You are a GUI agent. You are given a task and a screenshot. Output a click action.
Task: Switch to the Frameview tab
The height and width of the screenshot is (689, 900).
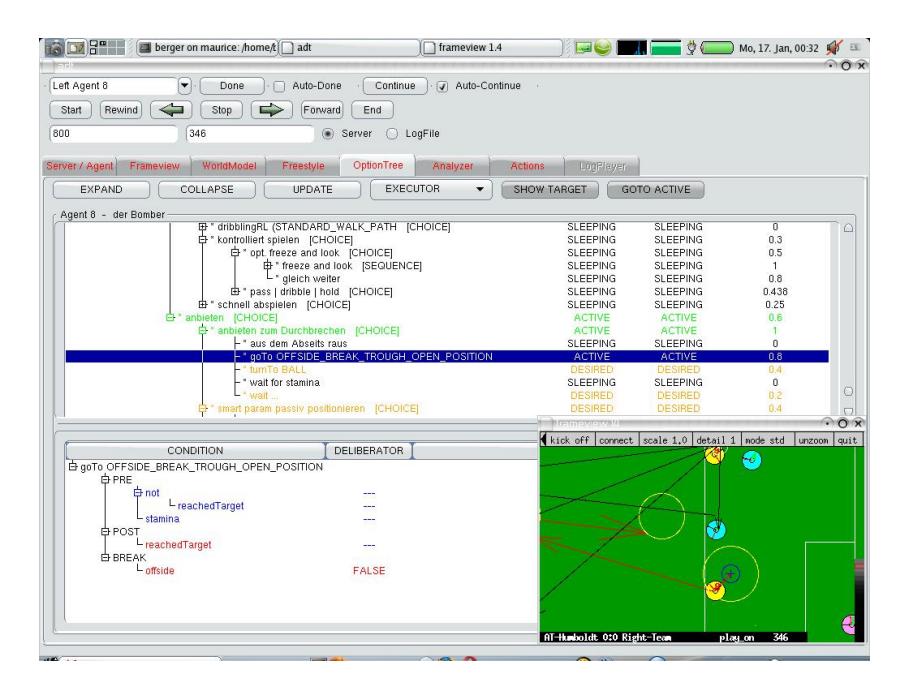point(154,166)
